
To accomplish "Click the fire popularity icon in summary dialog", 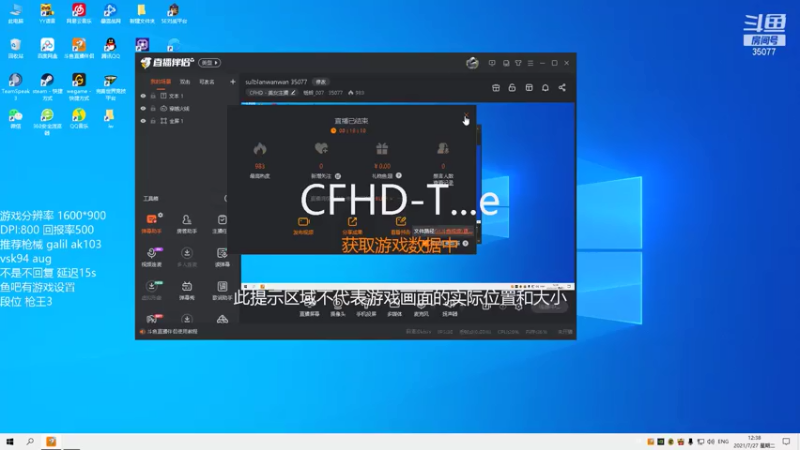I will (x=260, y=149).
